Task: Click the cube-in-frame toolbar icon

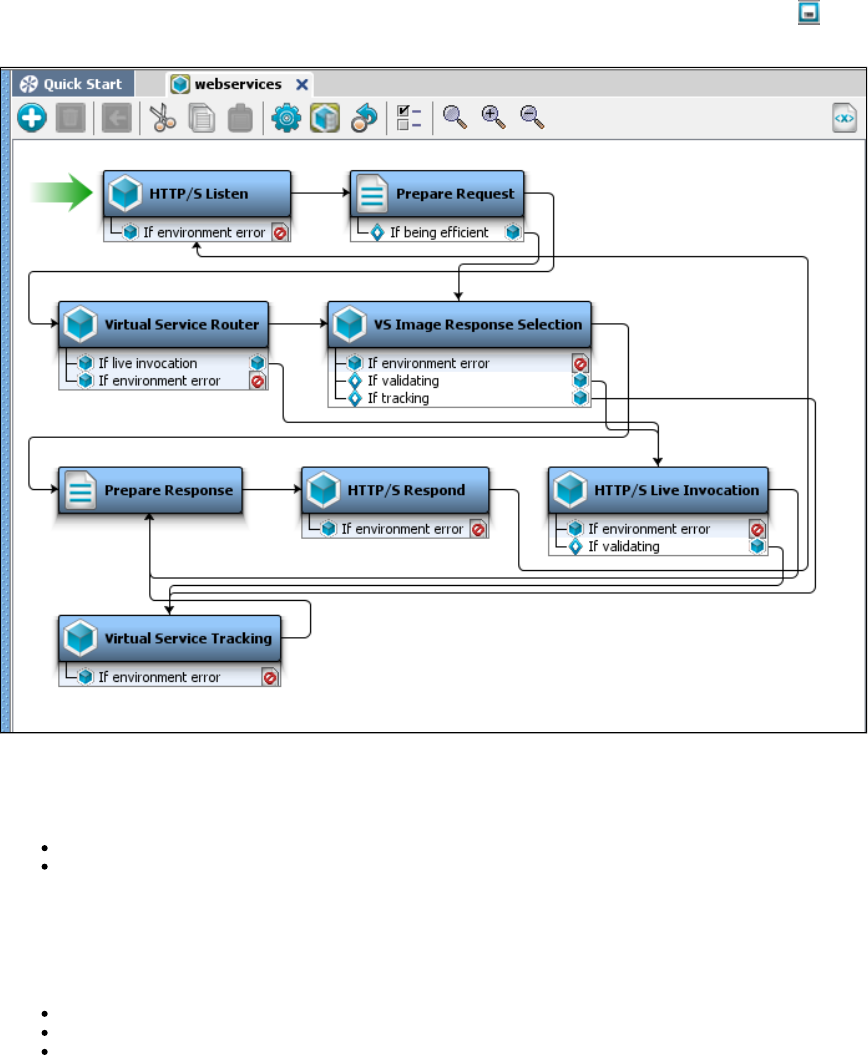Action: click(325, 118)
